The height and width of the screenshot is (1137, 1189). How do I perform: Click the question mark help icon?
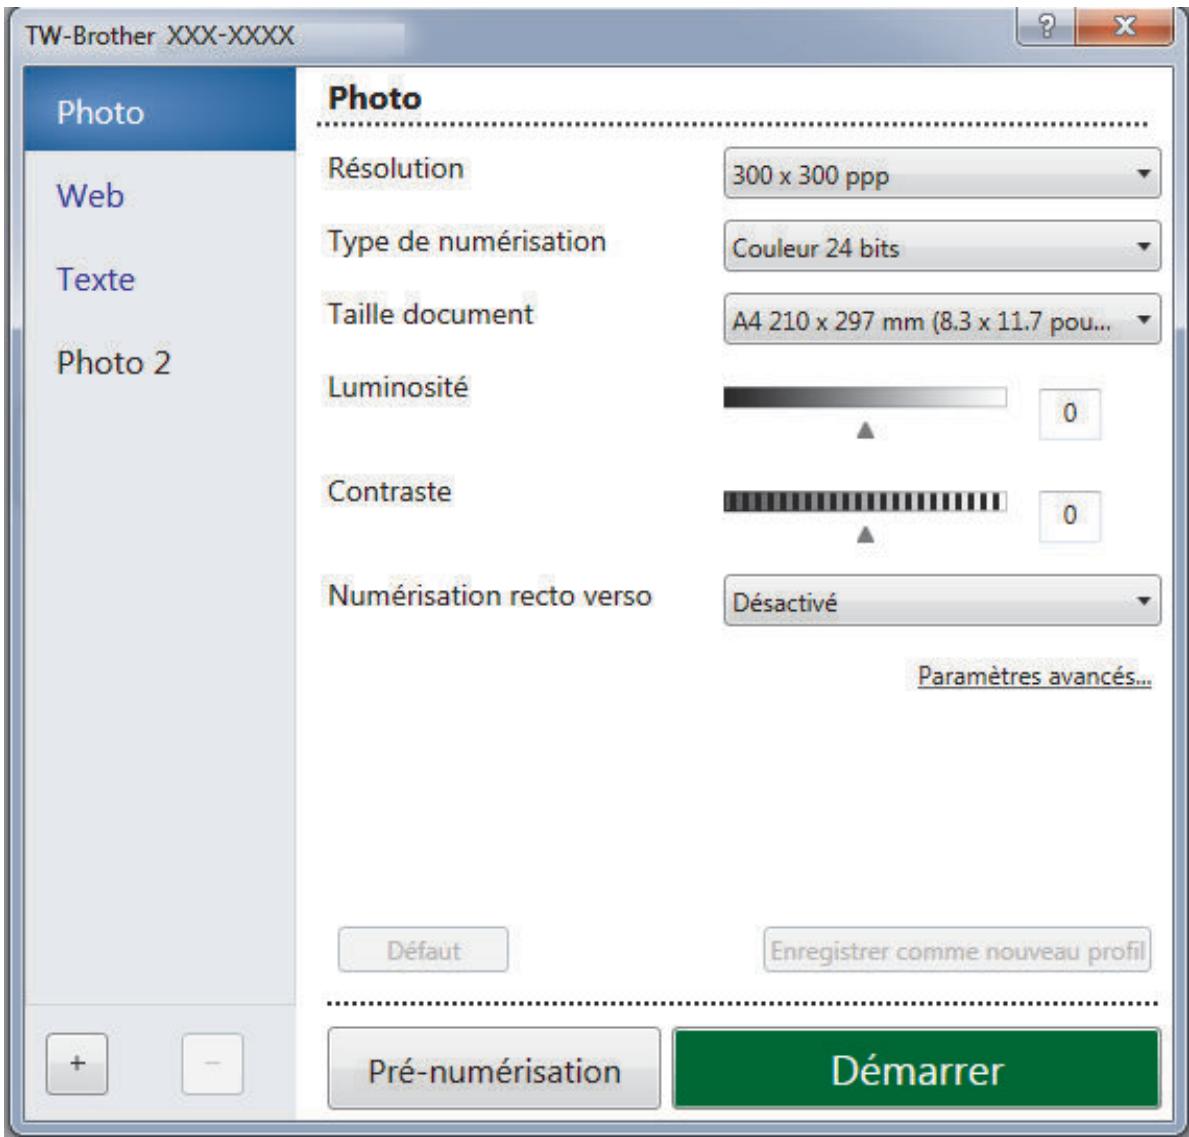[1046, 27]
